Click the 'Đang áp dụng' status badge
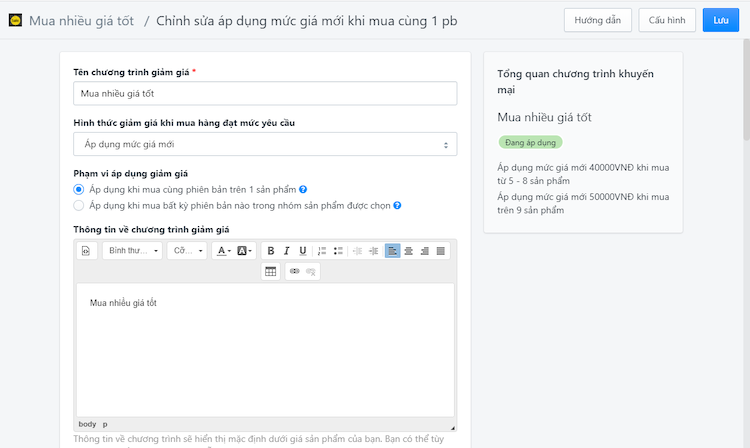 (x=530, y=142)
